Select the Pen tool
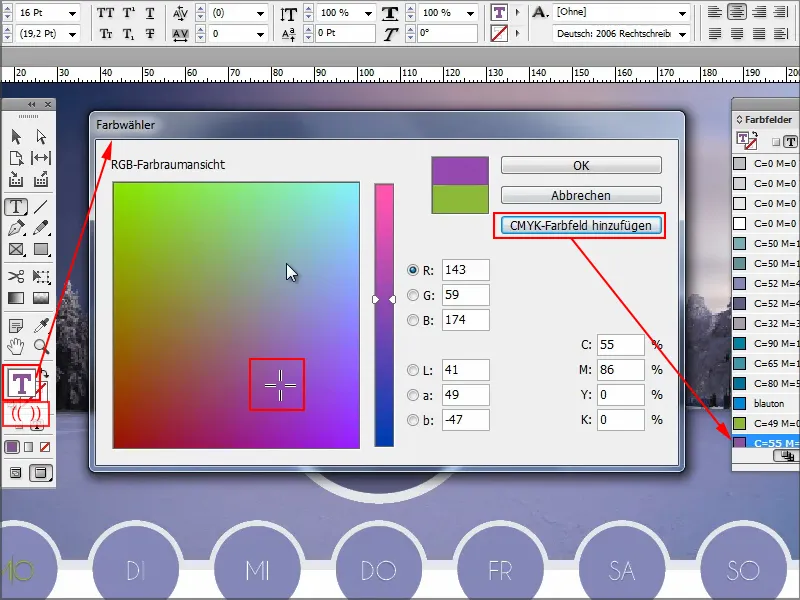This screenshot has width=800, height=600. pyautogui.click(x=16, y=228)
